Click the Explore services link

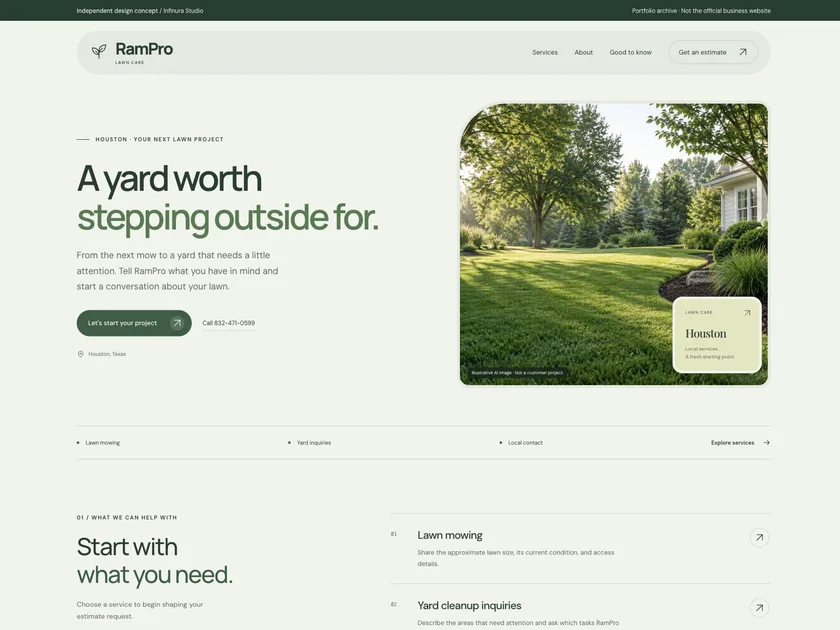coord(732,443)
